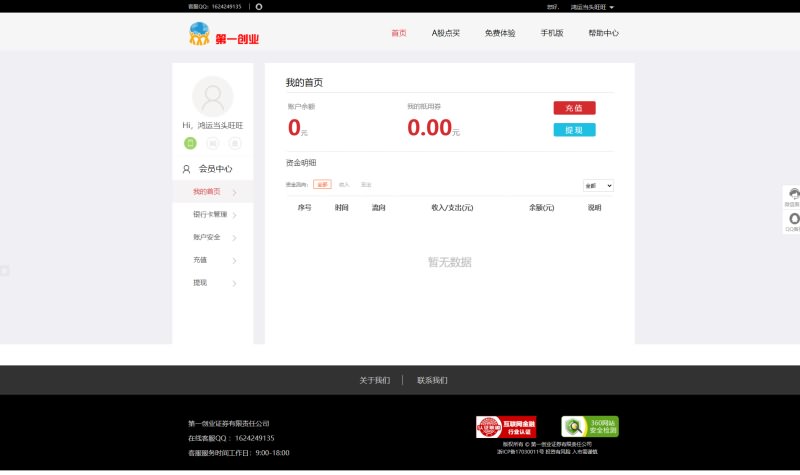Click the 会员中心 heading text
The height and width of the screenshot is (475, 800).
(215, 169)
